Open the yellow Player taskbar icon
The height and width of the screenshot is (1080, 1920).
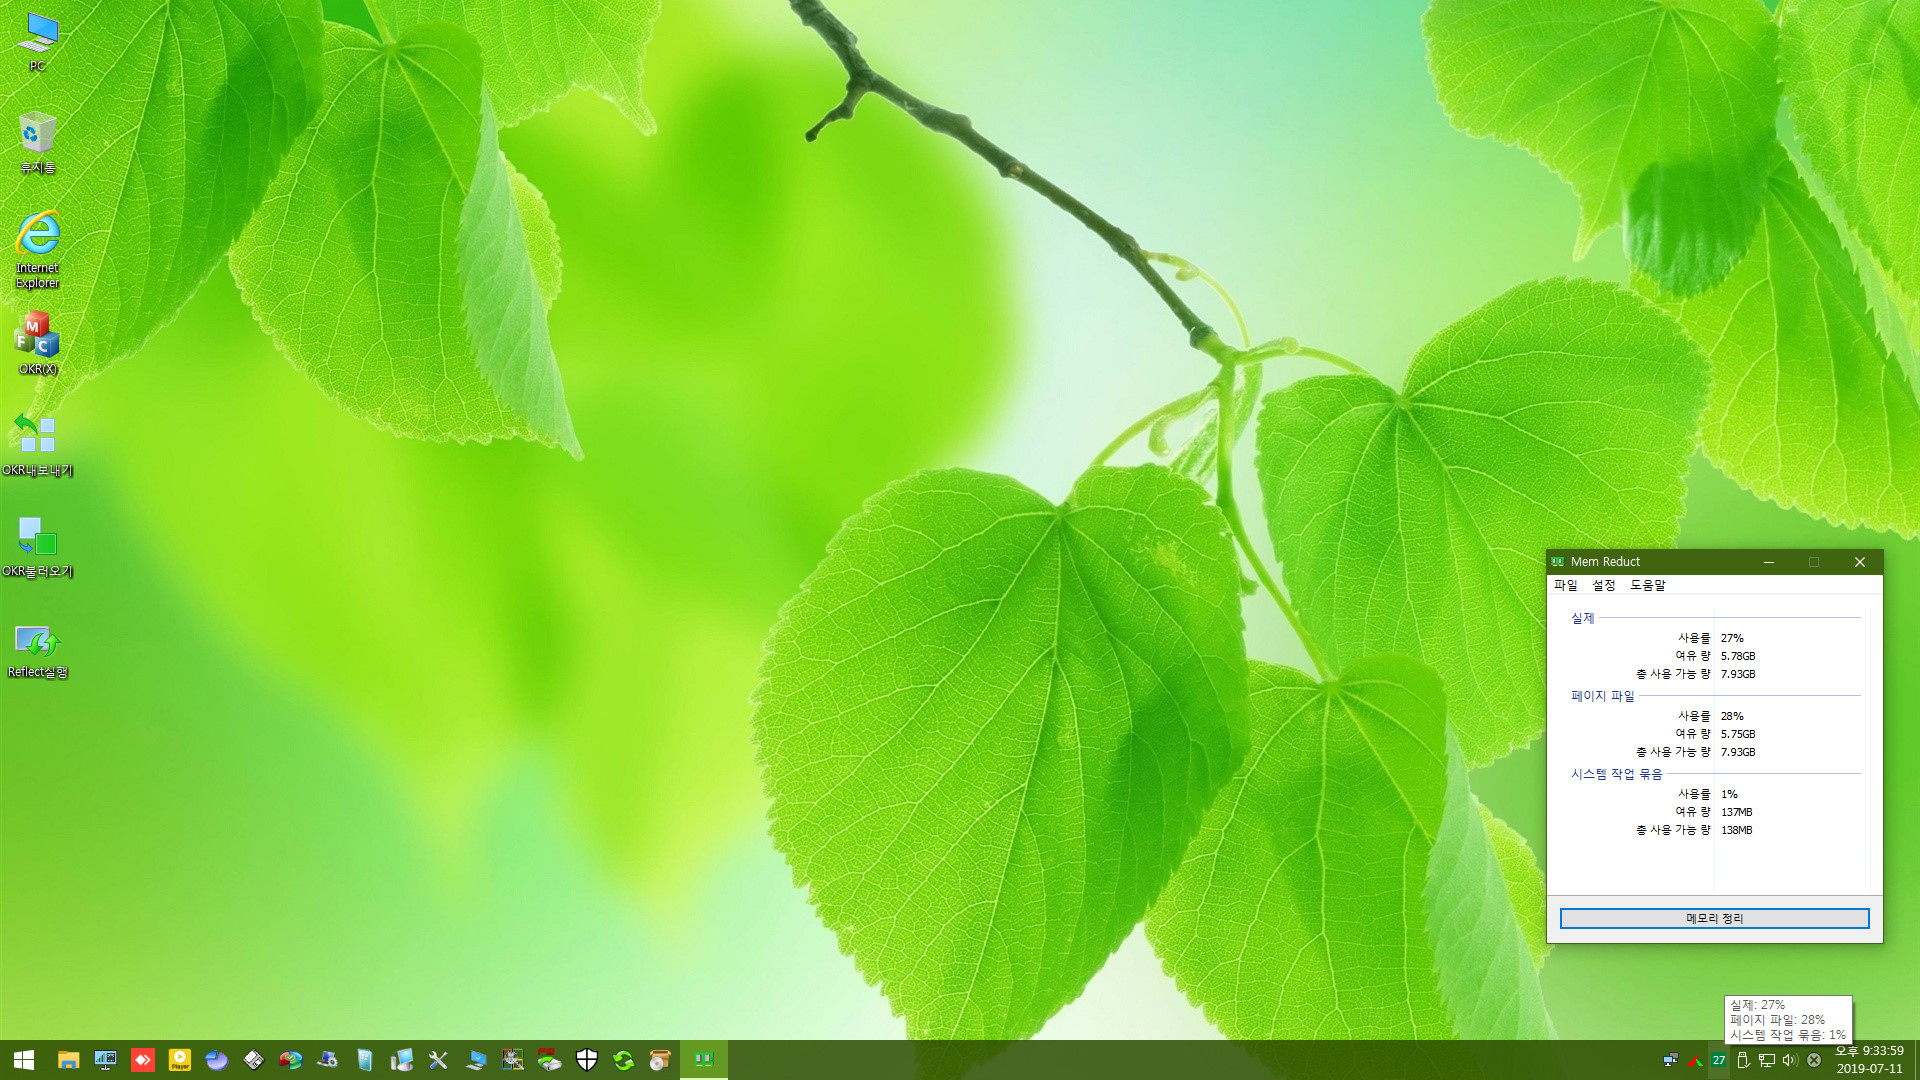pos(180,1060)
